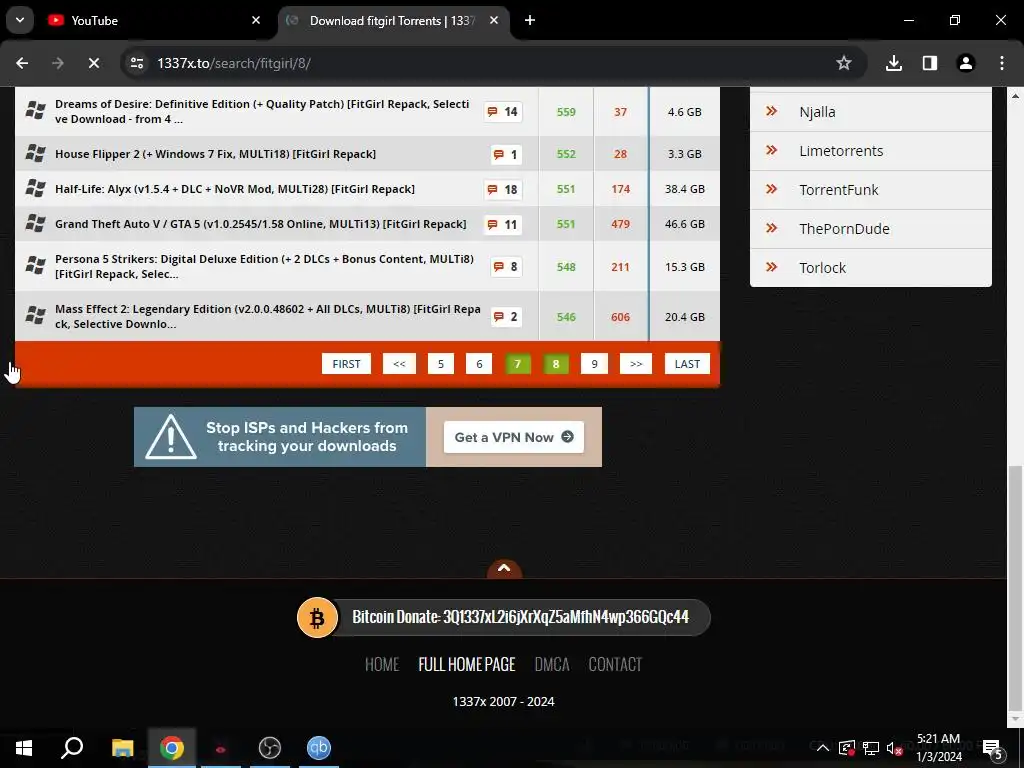Click the comments icon for Mass Effect 2
This screenshot has width=1024, height=768.
(505, 317)
